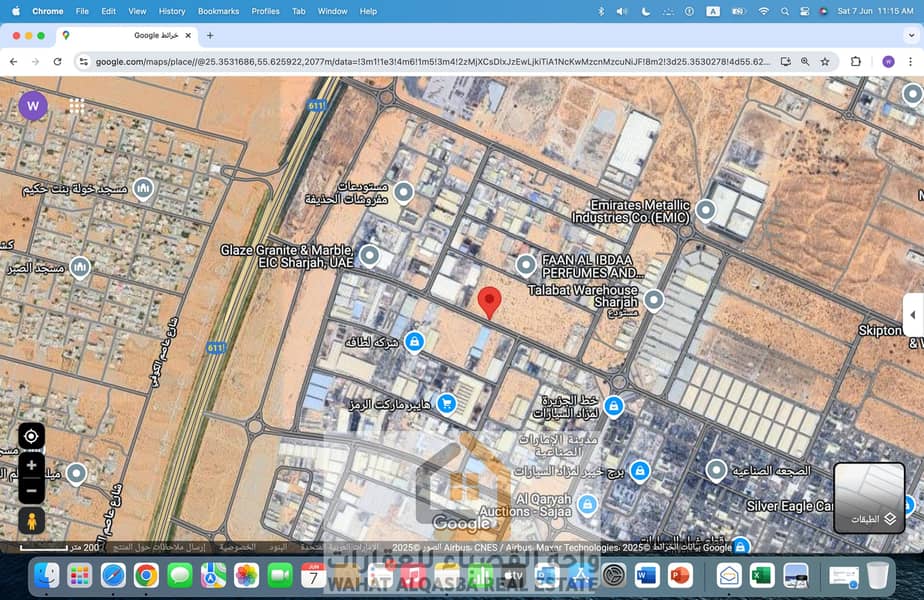Viewport: 924px width, 600px height.
Task: Open Control Center in menu bar
Action: 804,11
